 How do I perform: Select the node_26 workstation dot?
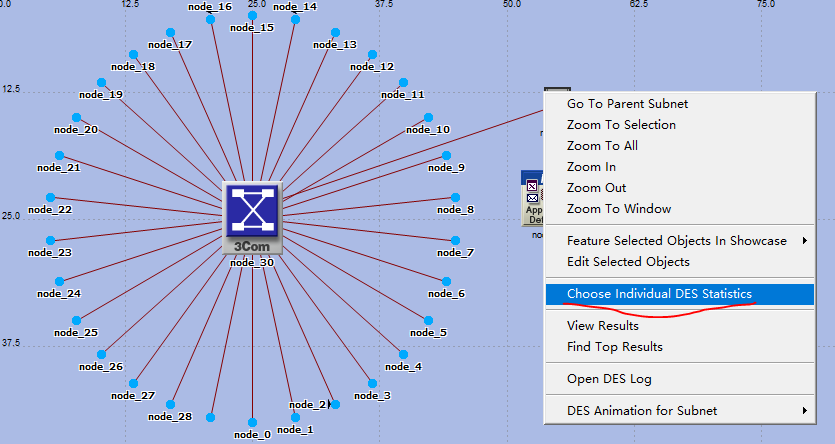click(102, 355)
